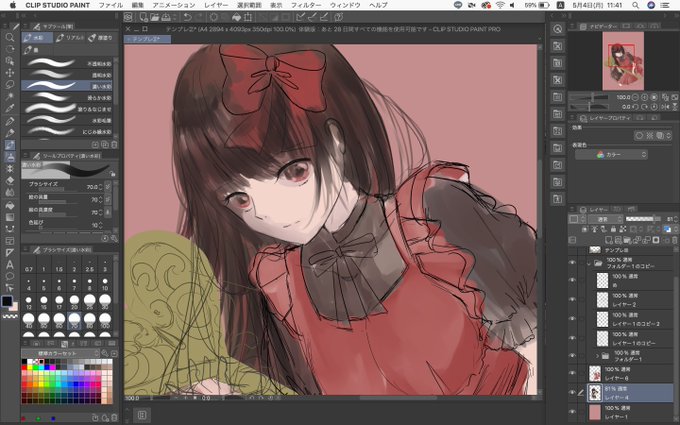
Task: Select the Fill bucket tool
Action: click(10, 206)
